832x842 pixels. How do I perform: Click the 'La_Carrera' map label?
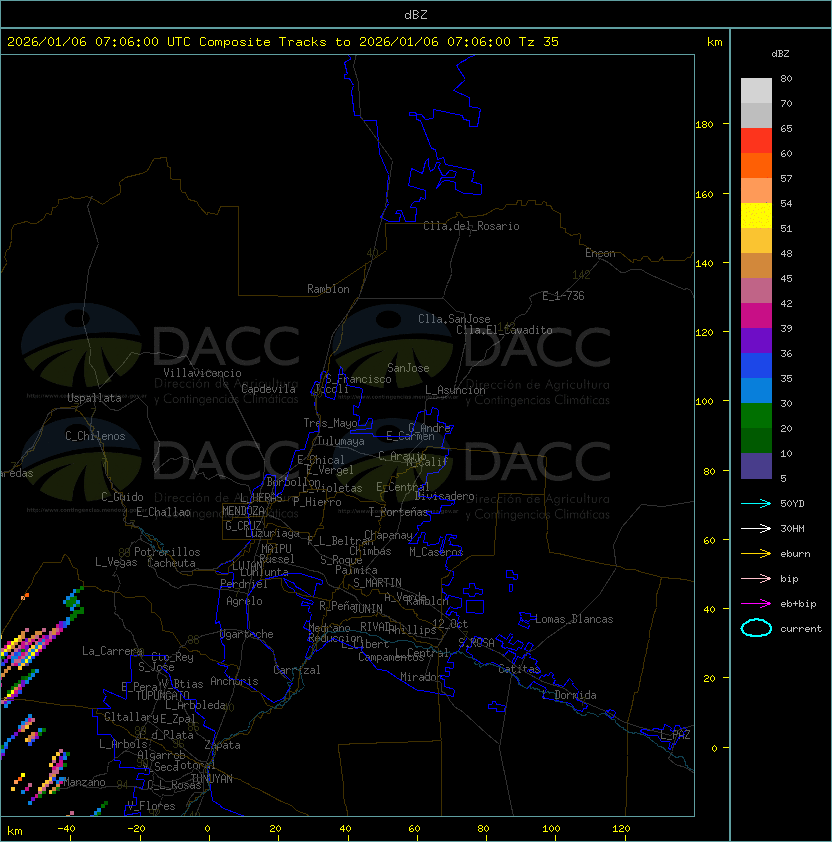click(x=112, y=651)
